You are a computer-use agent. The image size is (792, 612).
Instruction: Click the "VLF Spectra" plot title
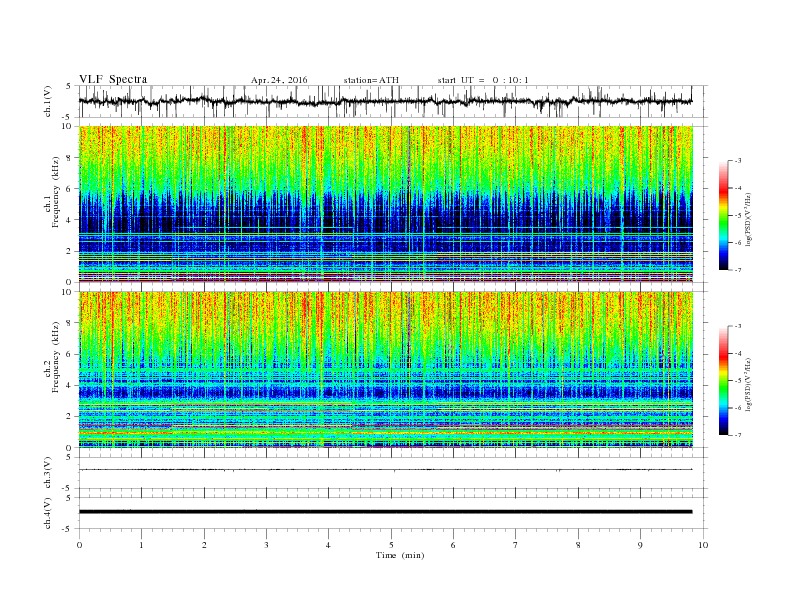(x=113, y=79)
